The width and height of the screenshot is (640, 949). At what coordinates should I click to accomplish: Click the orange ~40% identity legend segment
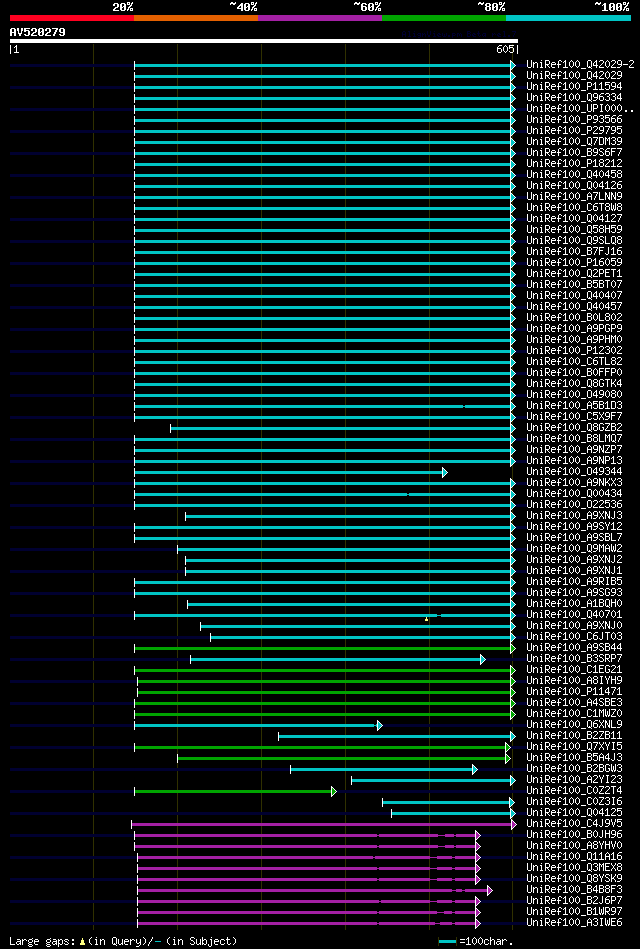(196, 18)
